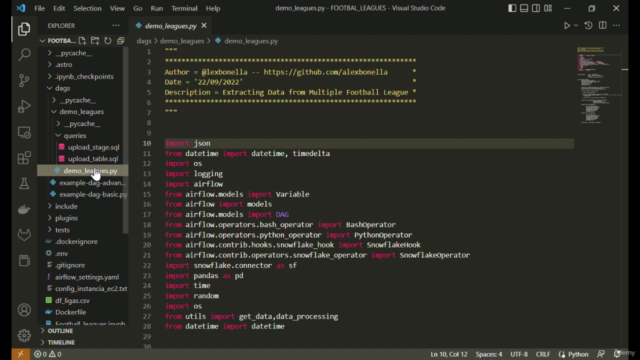
Task: Open the Edit menu
Action: (59, 8)
